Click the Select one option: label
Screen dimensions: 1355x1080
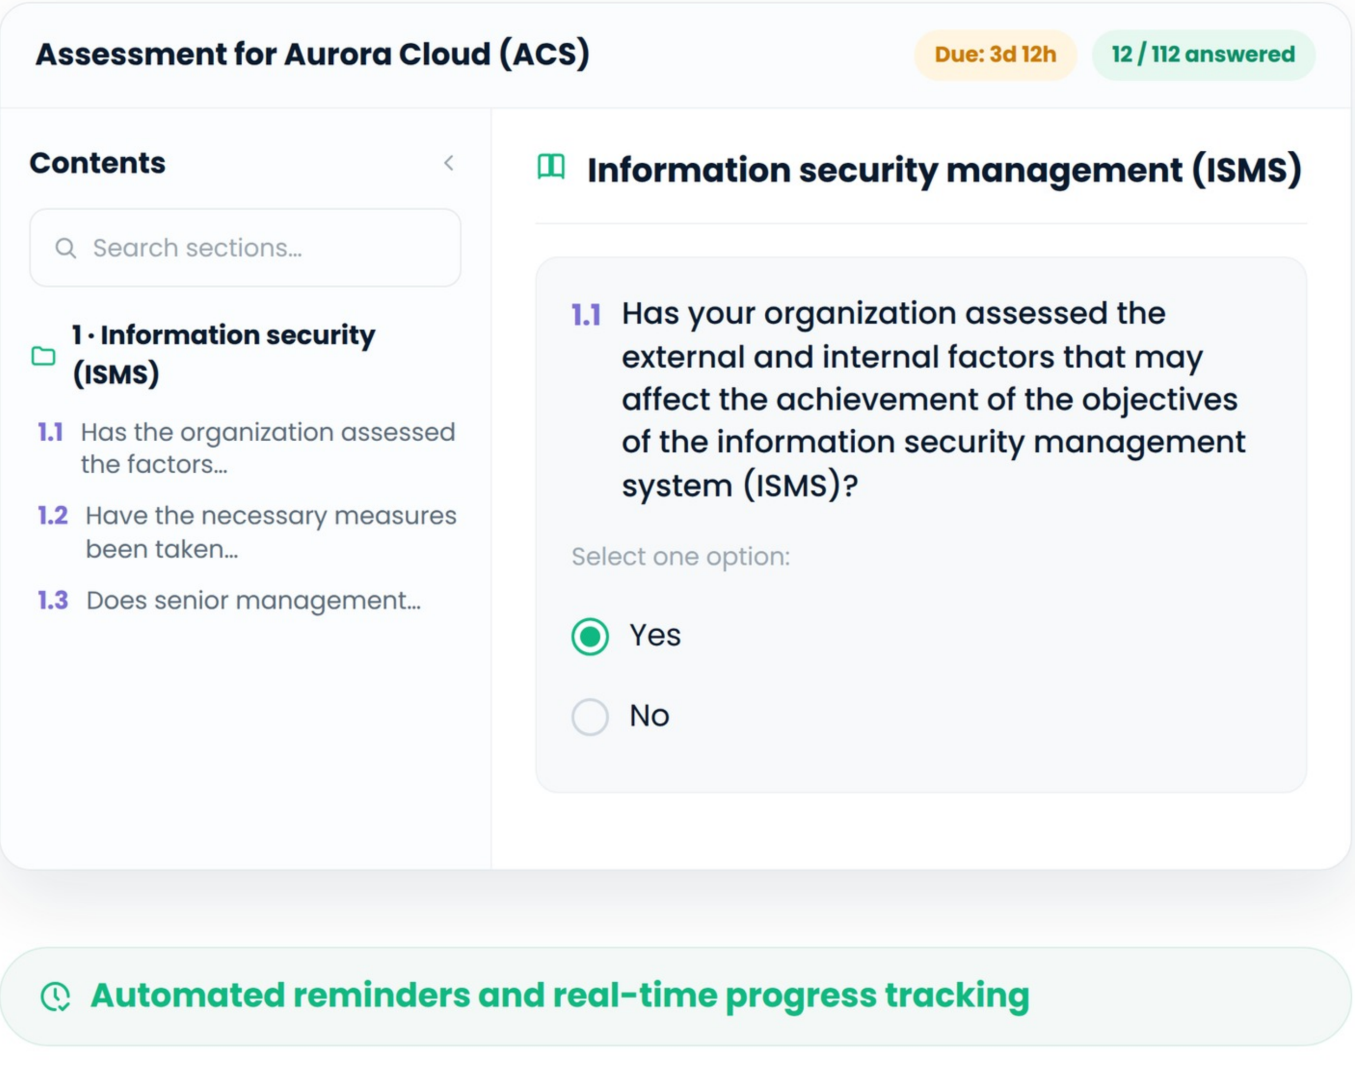click(x=680, y=556)
